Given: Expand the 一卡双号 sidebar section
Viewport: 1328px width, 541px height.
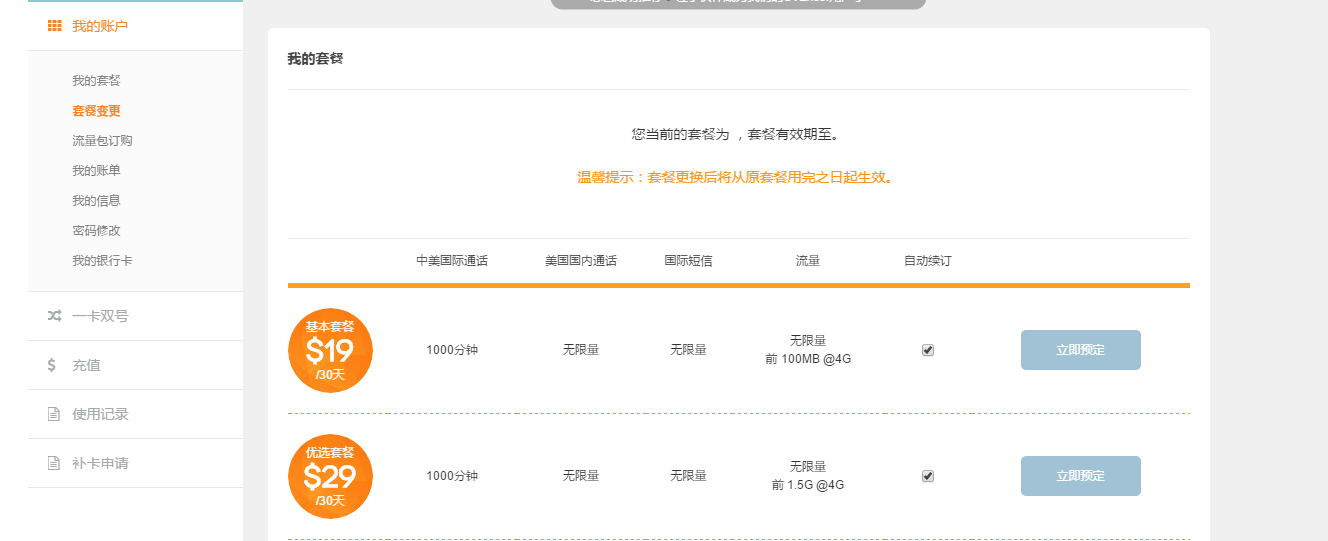Looking at the screenshot, I should point(100,316).
